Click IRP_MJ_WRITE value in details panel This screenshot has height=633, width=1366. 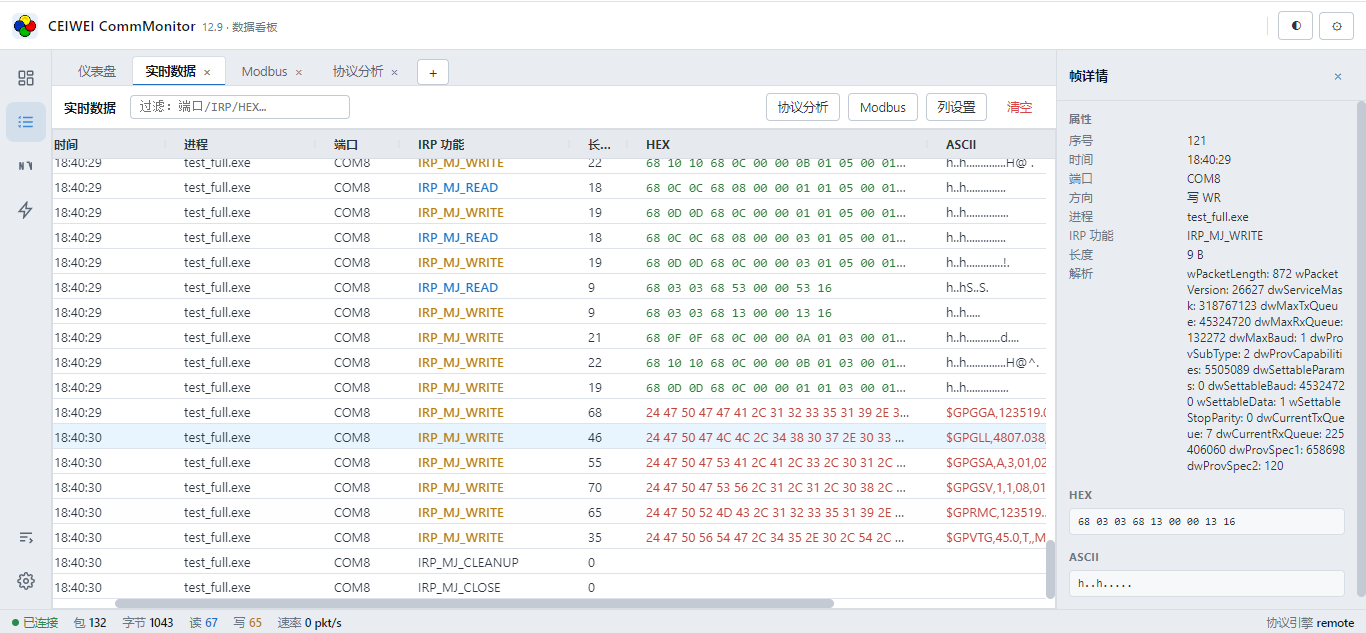(1225, 236)
